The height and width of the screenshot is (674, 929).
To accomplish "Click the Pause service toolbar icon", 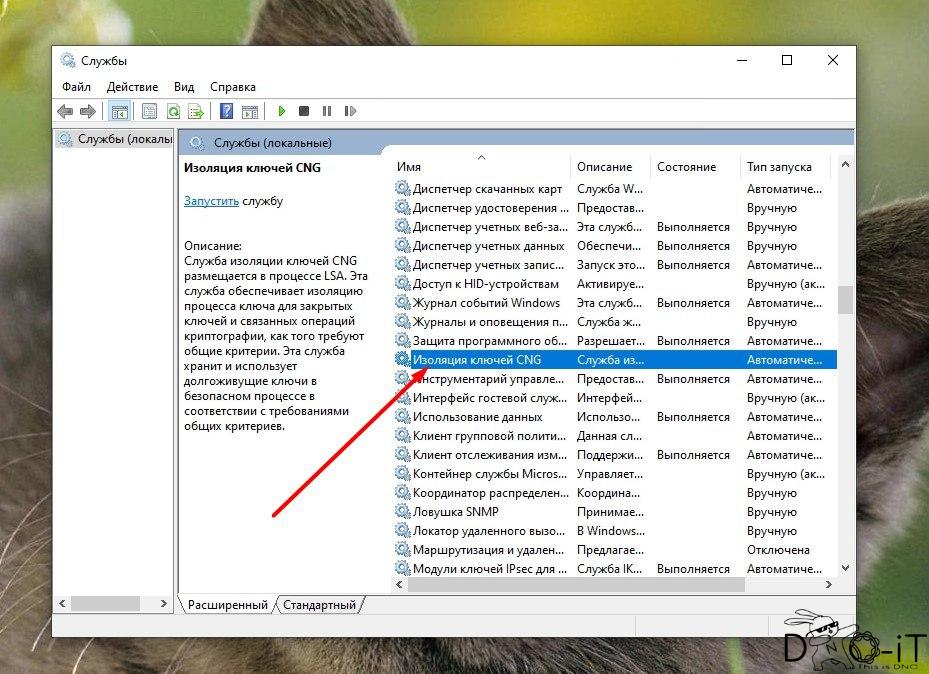I will pyautogui.click(x=327, y=112).
